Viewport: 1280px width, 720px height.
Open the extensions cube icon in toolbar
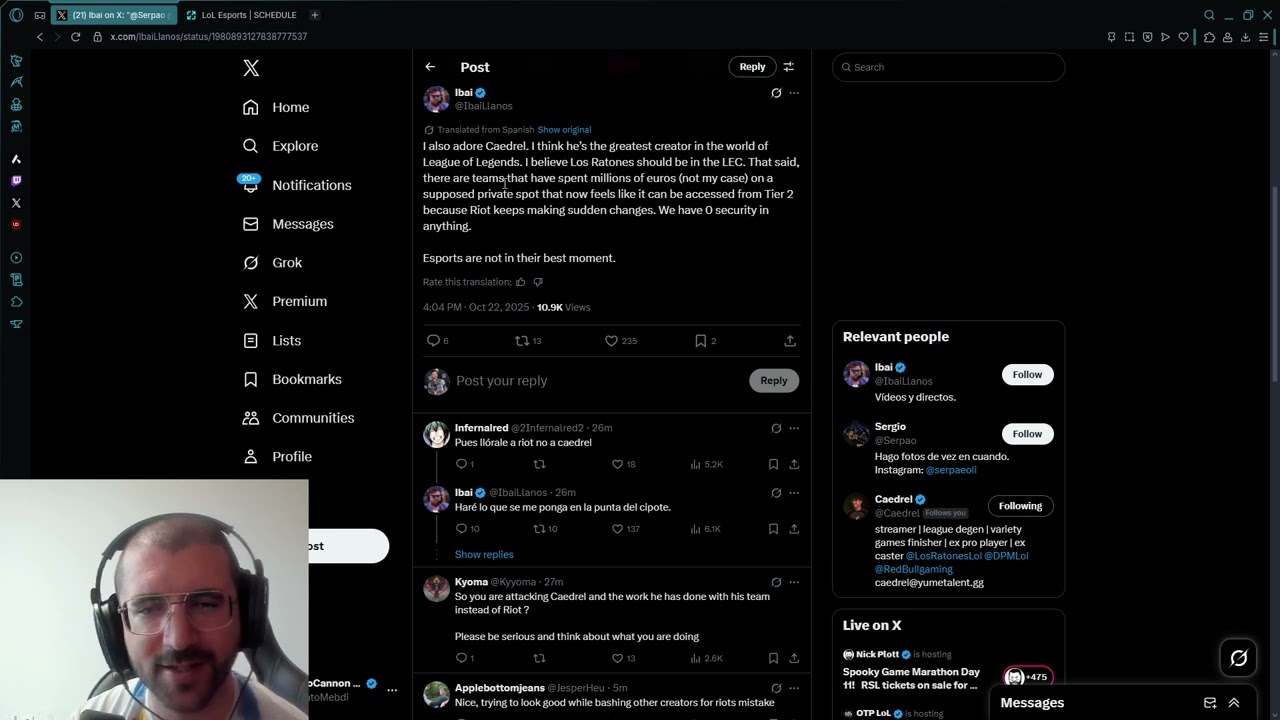click(x=1209, y=37)
